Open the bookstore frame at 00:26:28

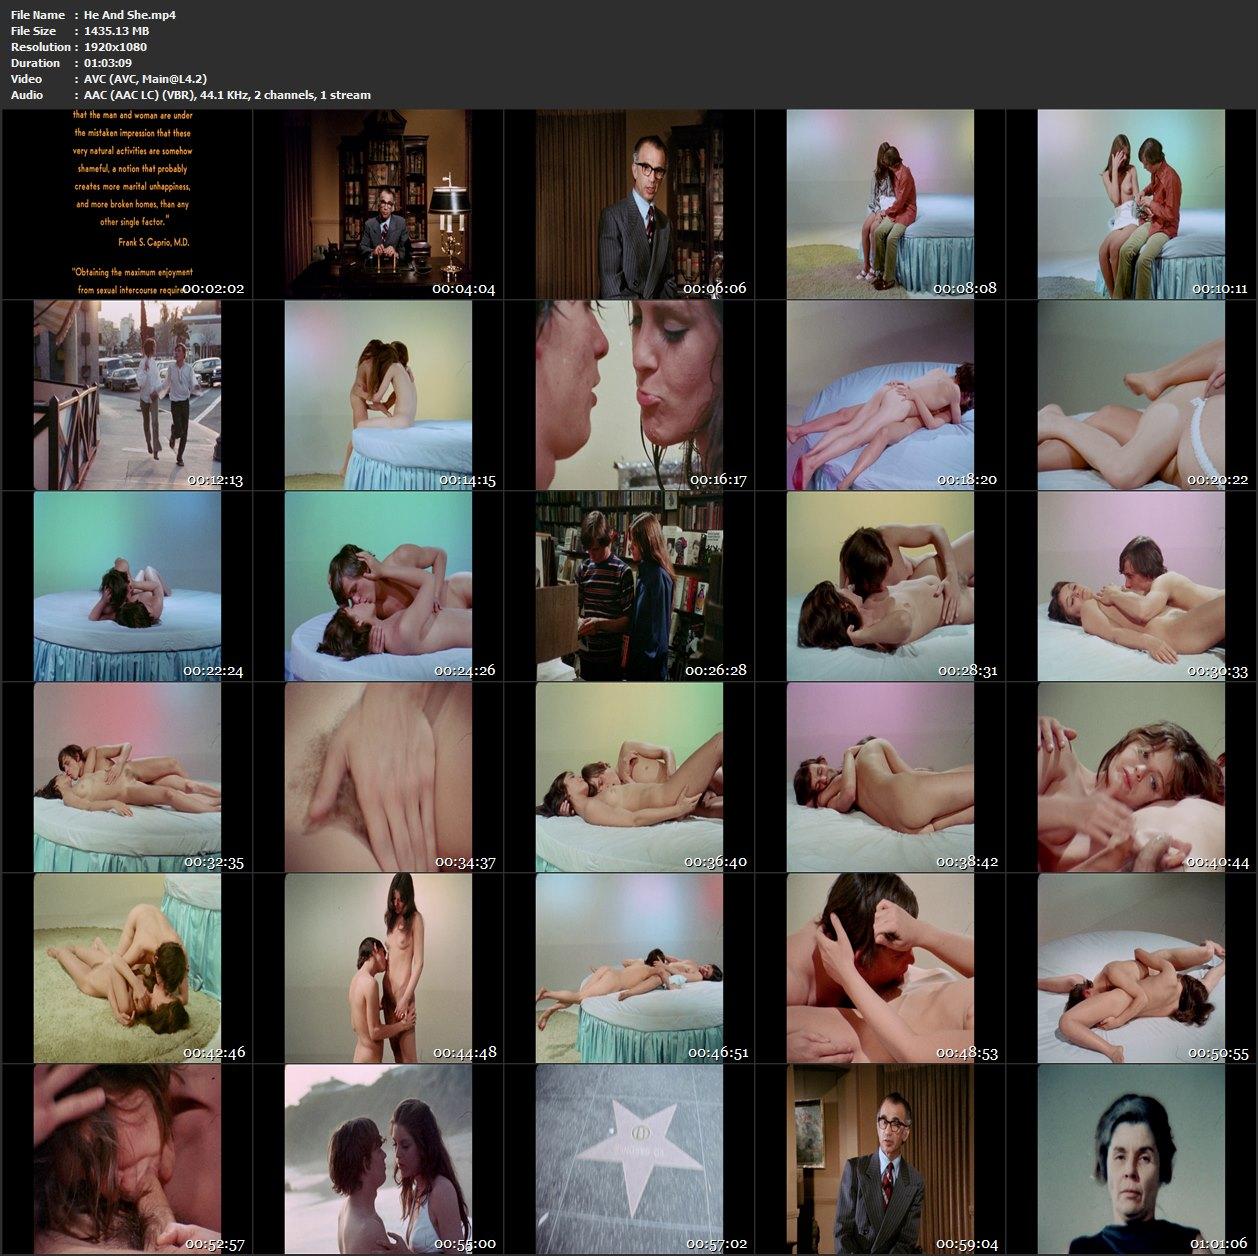point(629,586)
